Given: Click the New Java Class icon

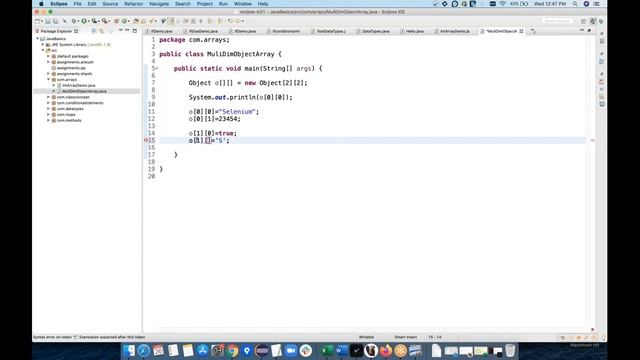Looking at the screenshot, I should tap(124, 21).
